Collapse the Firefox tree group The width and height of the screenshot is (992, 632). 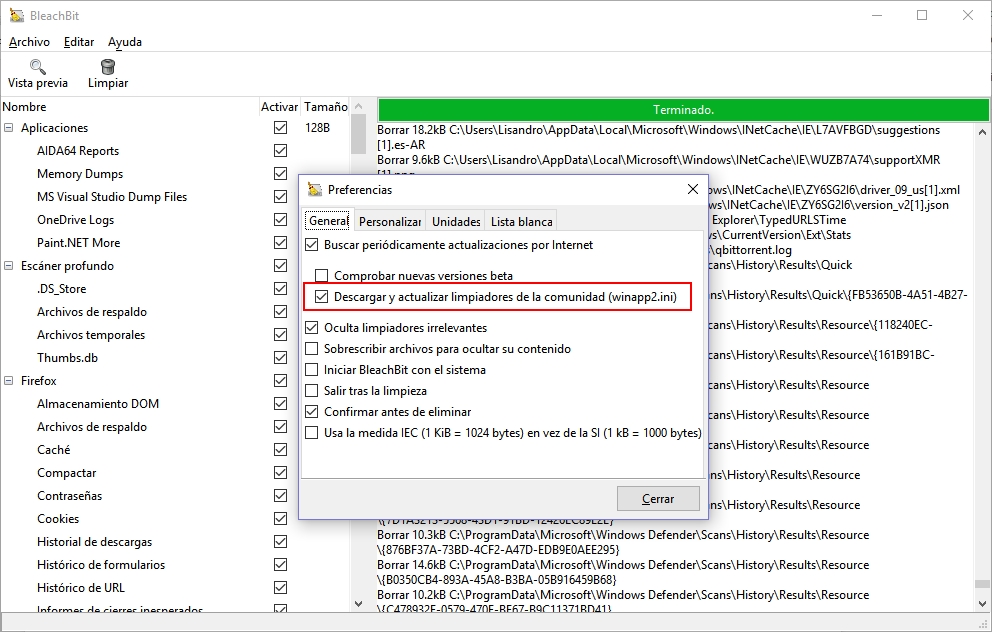(9, 381)
